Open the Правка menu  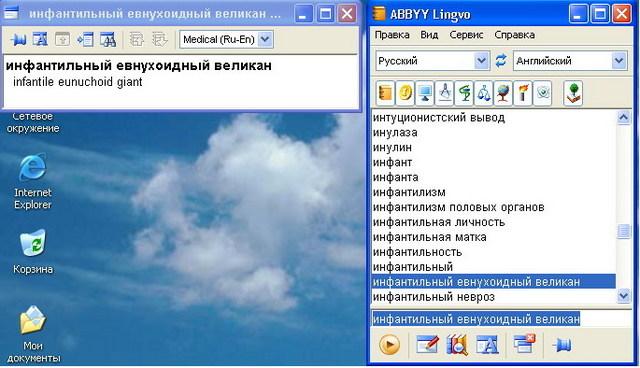pyautogui.click(x=392, y=35)
